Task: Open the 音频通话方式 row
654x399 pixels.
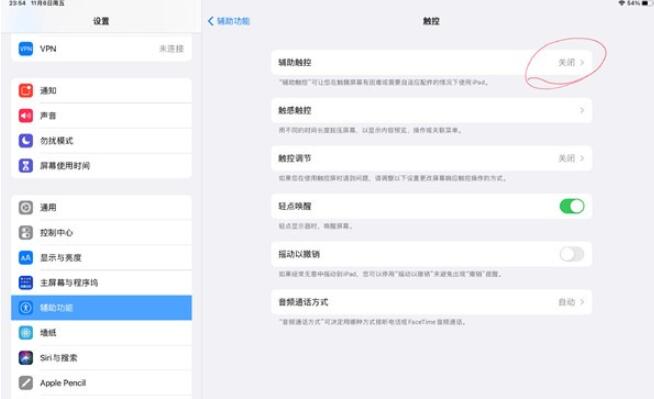Action: point(431,302)
